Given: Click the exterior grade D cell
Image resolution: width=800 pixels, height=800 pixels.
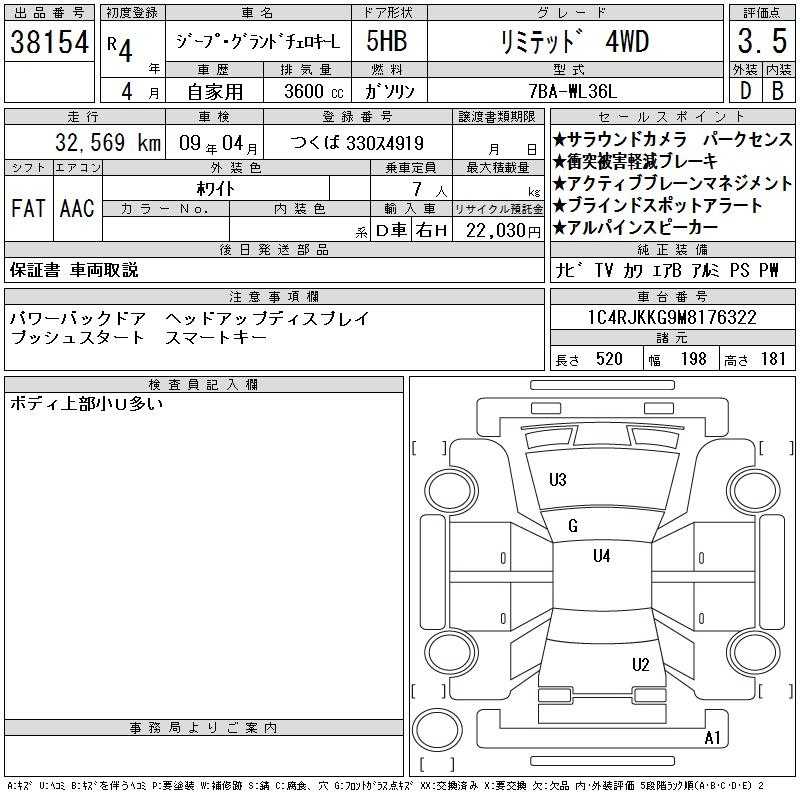Looking at the screenshot, I should (x=745, y=90).
